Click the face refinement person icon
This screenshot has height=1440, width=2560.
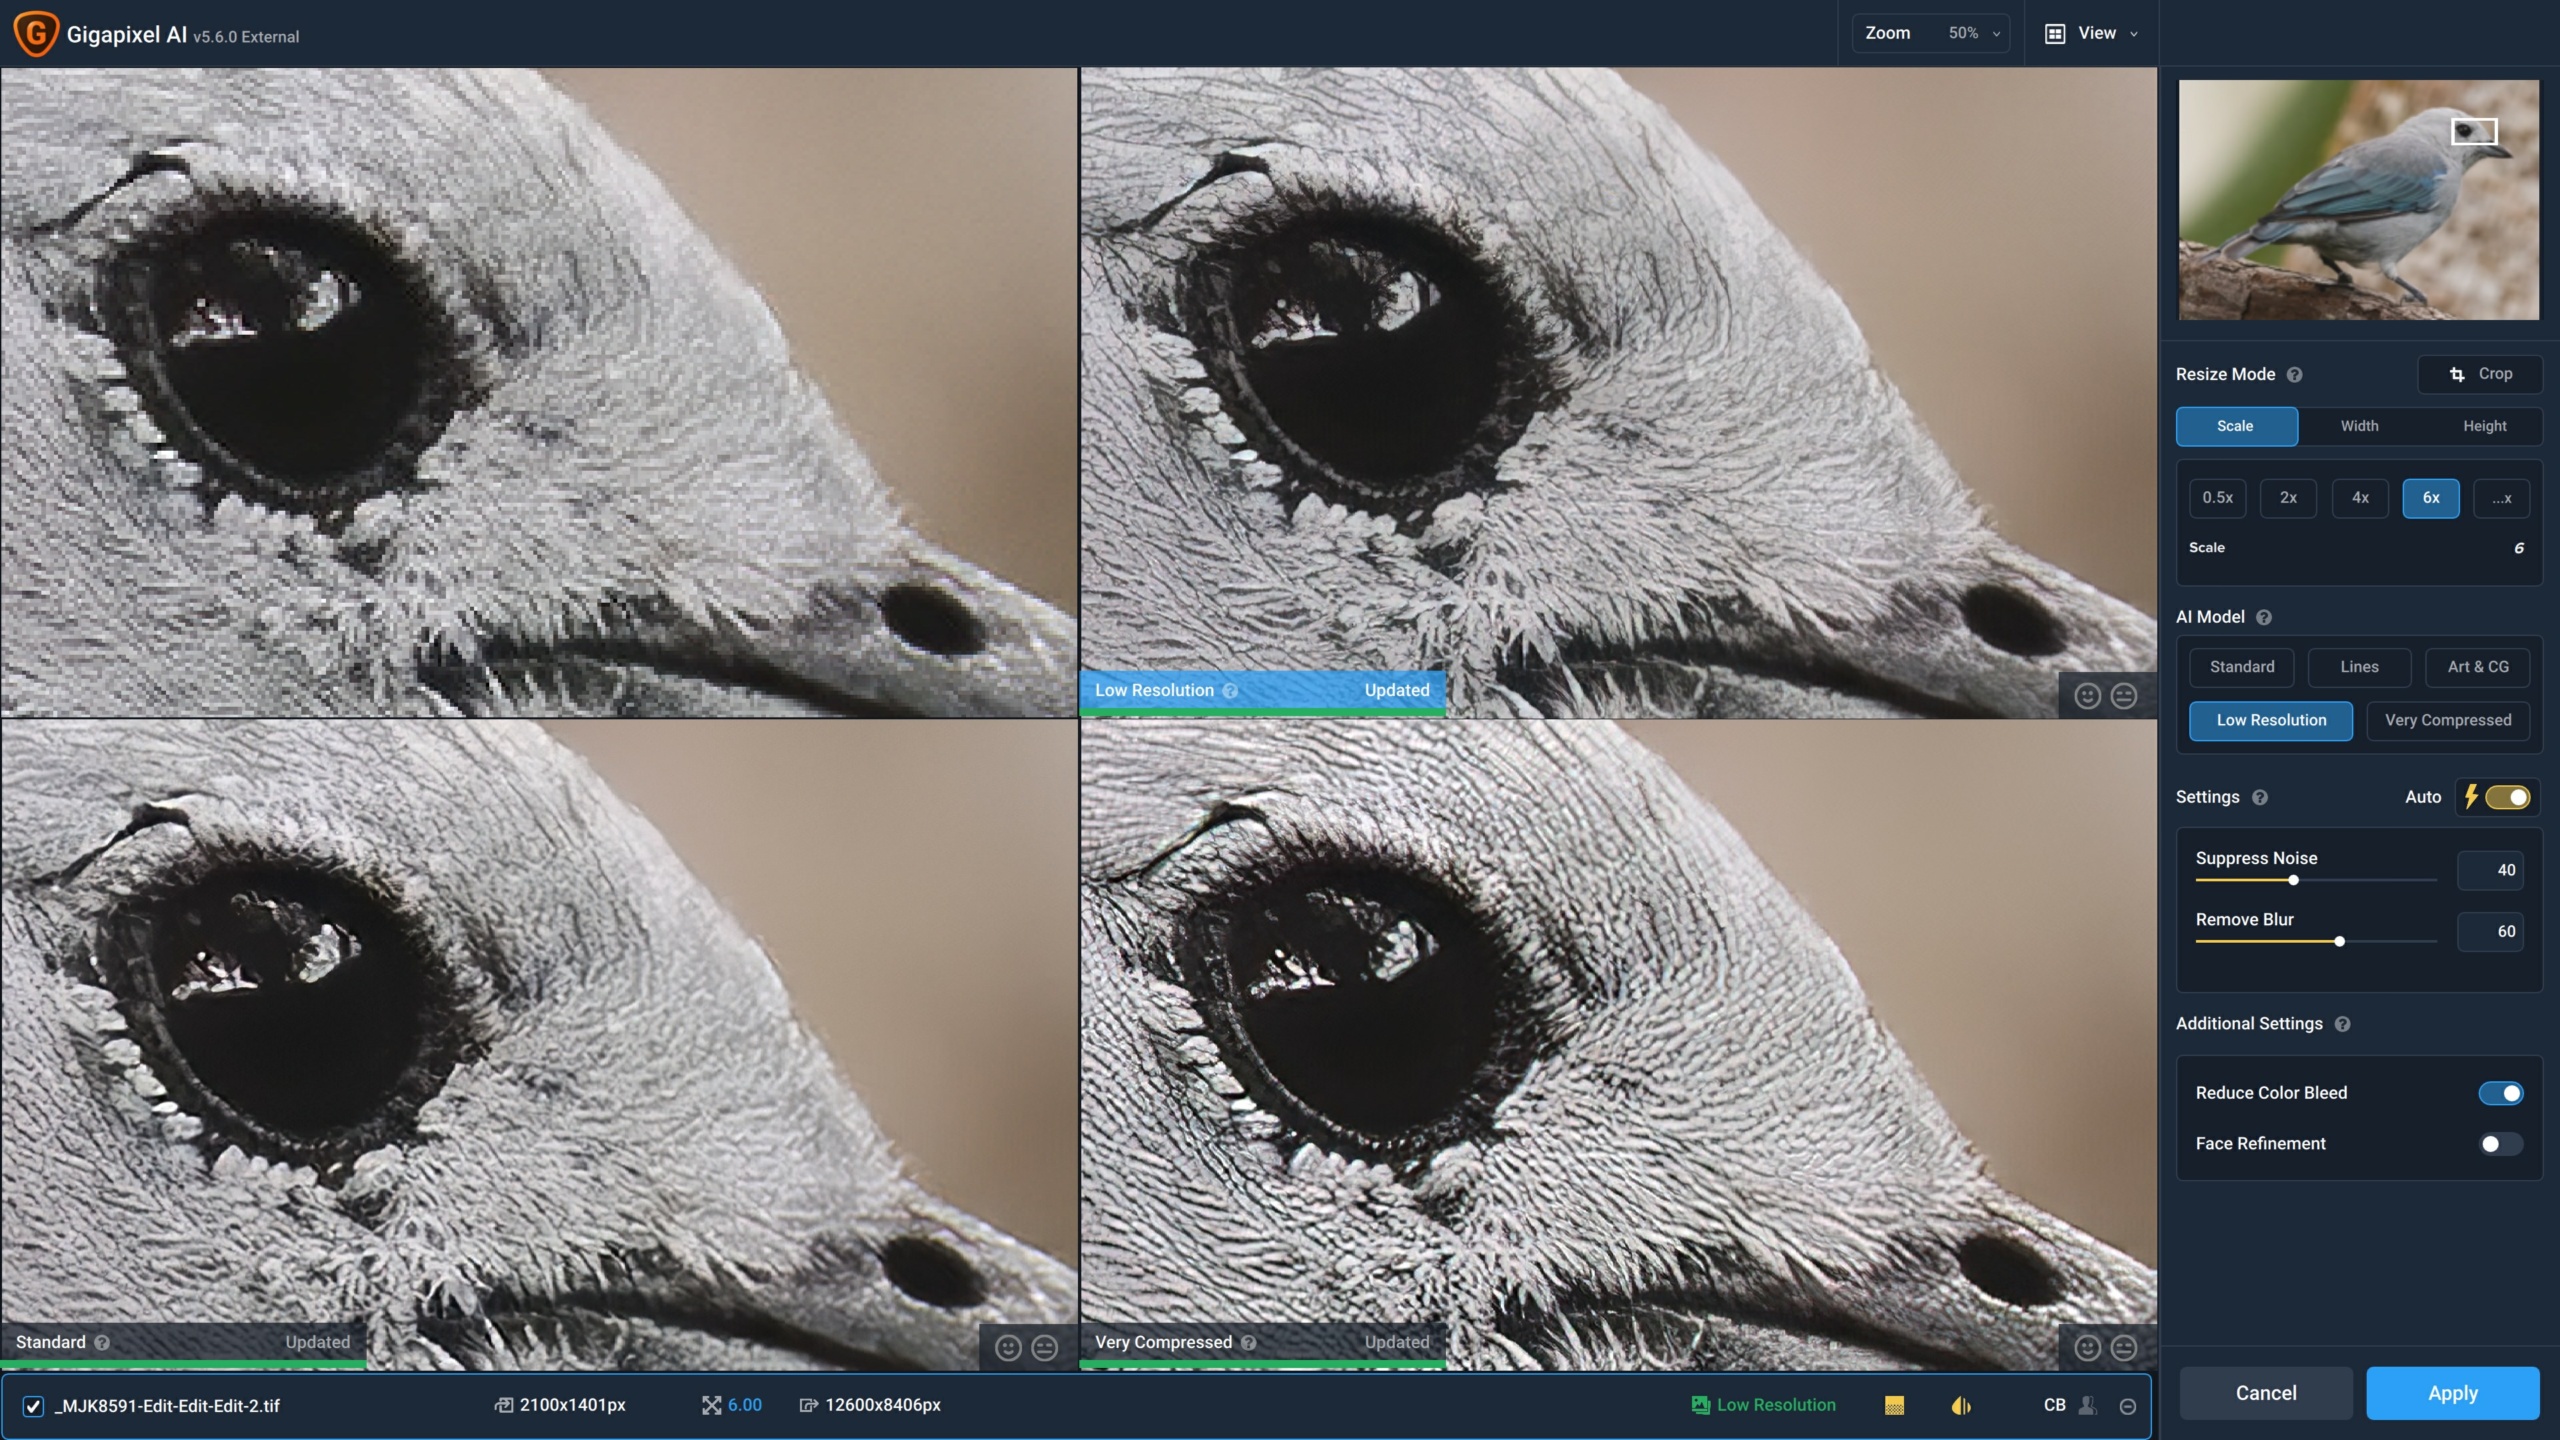click(x=2088, y=1406)
